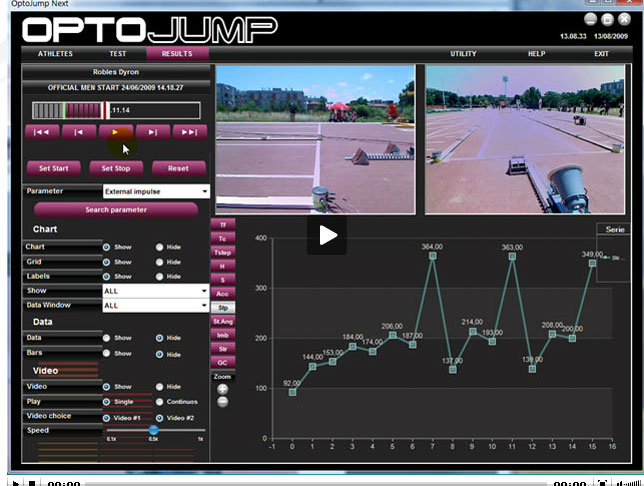Open the TEST menu
This screenshot has height=486, width=644.
click(117, 54)
